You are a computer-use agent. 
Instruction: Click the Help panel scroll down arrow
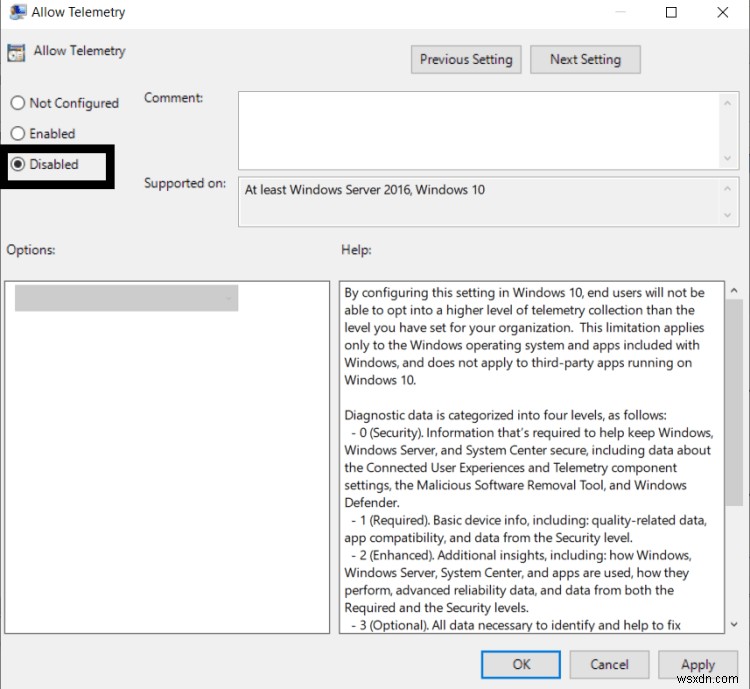734,624
